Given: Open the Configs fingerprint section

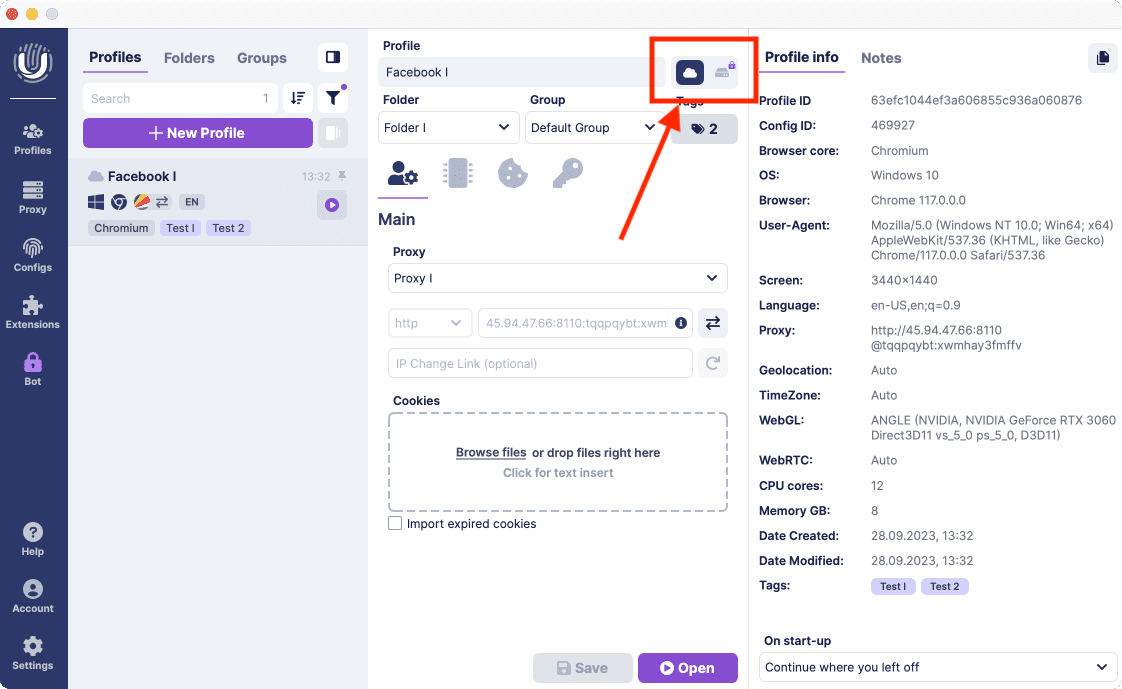Looking at the screenshot, I should point(33,256).
